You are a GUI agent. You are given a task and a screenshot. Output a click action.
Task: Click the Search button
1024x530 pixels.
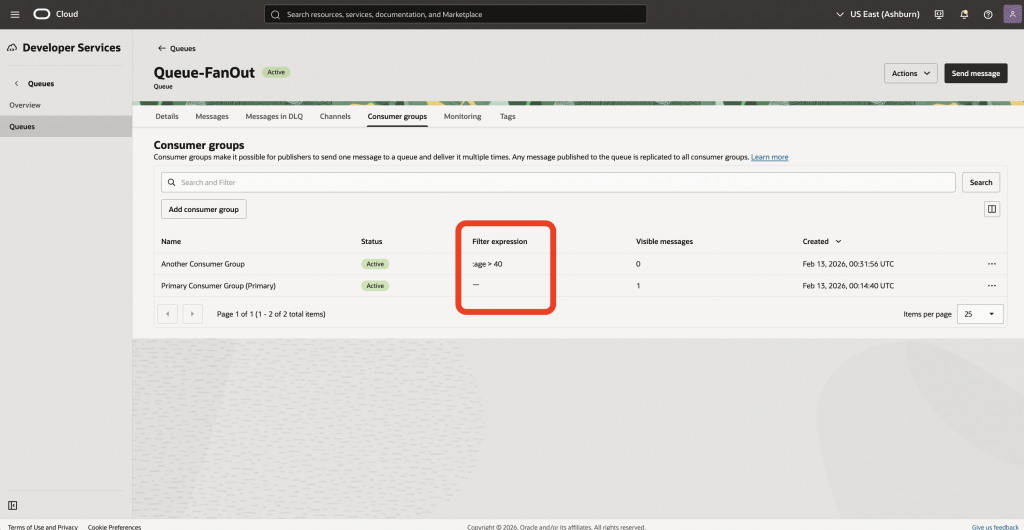coord(981,182)
